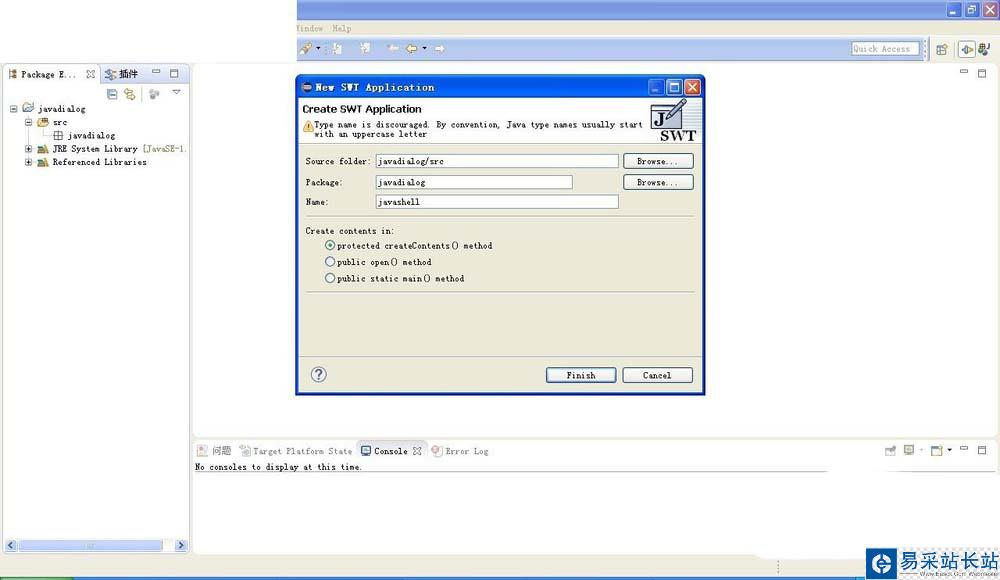Click the yellow Back navigation arrow

(411, 48)
